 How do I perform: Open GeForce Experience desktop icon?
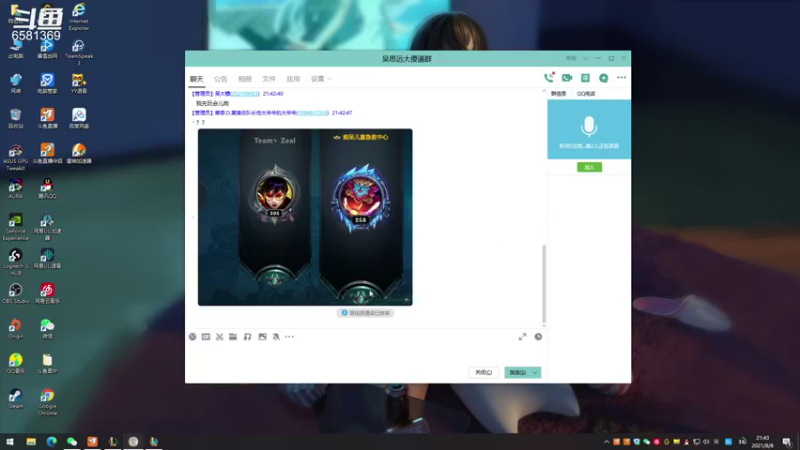[x=15, y=227]
